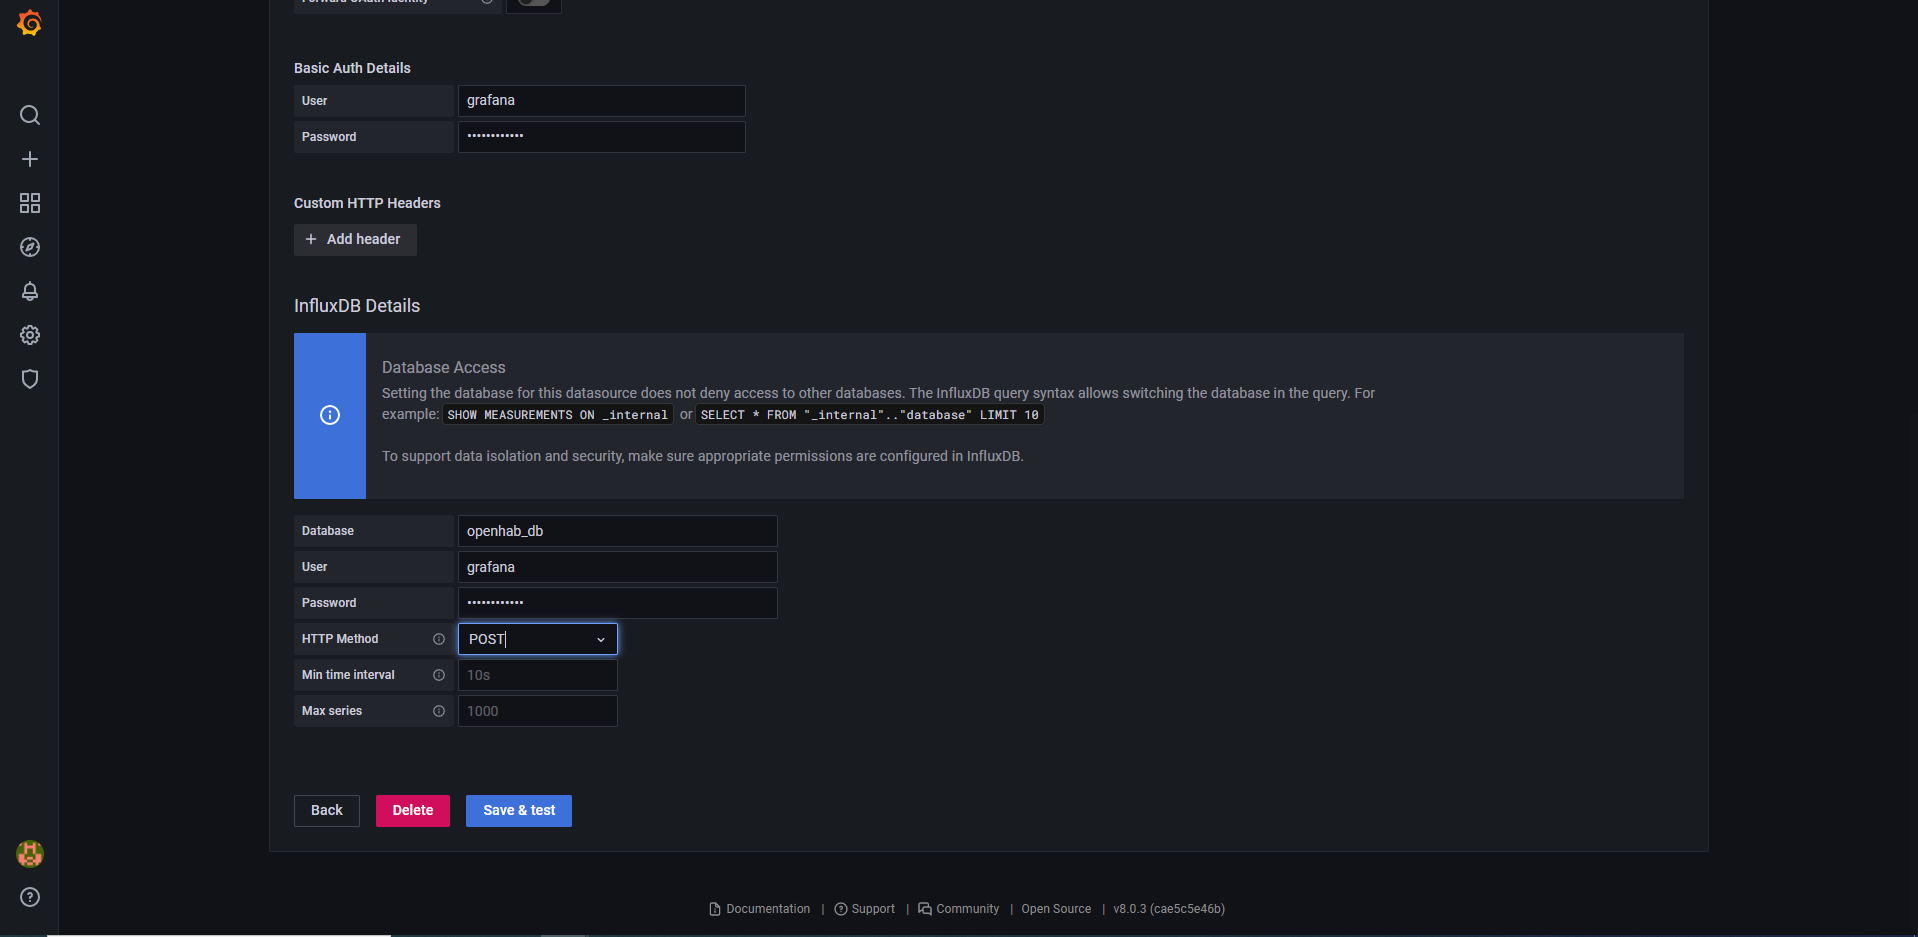Click the Delete button
1918x937 pixels.
(x=413, y=811)
